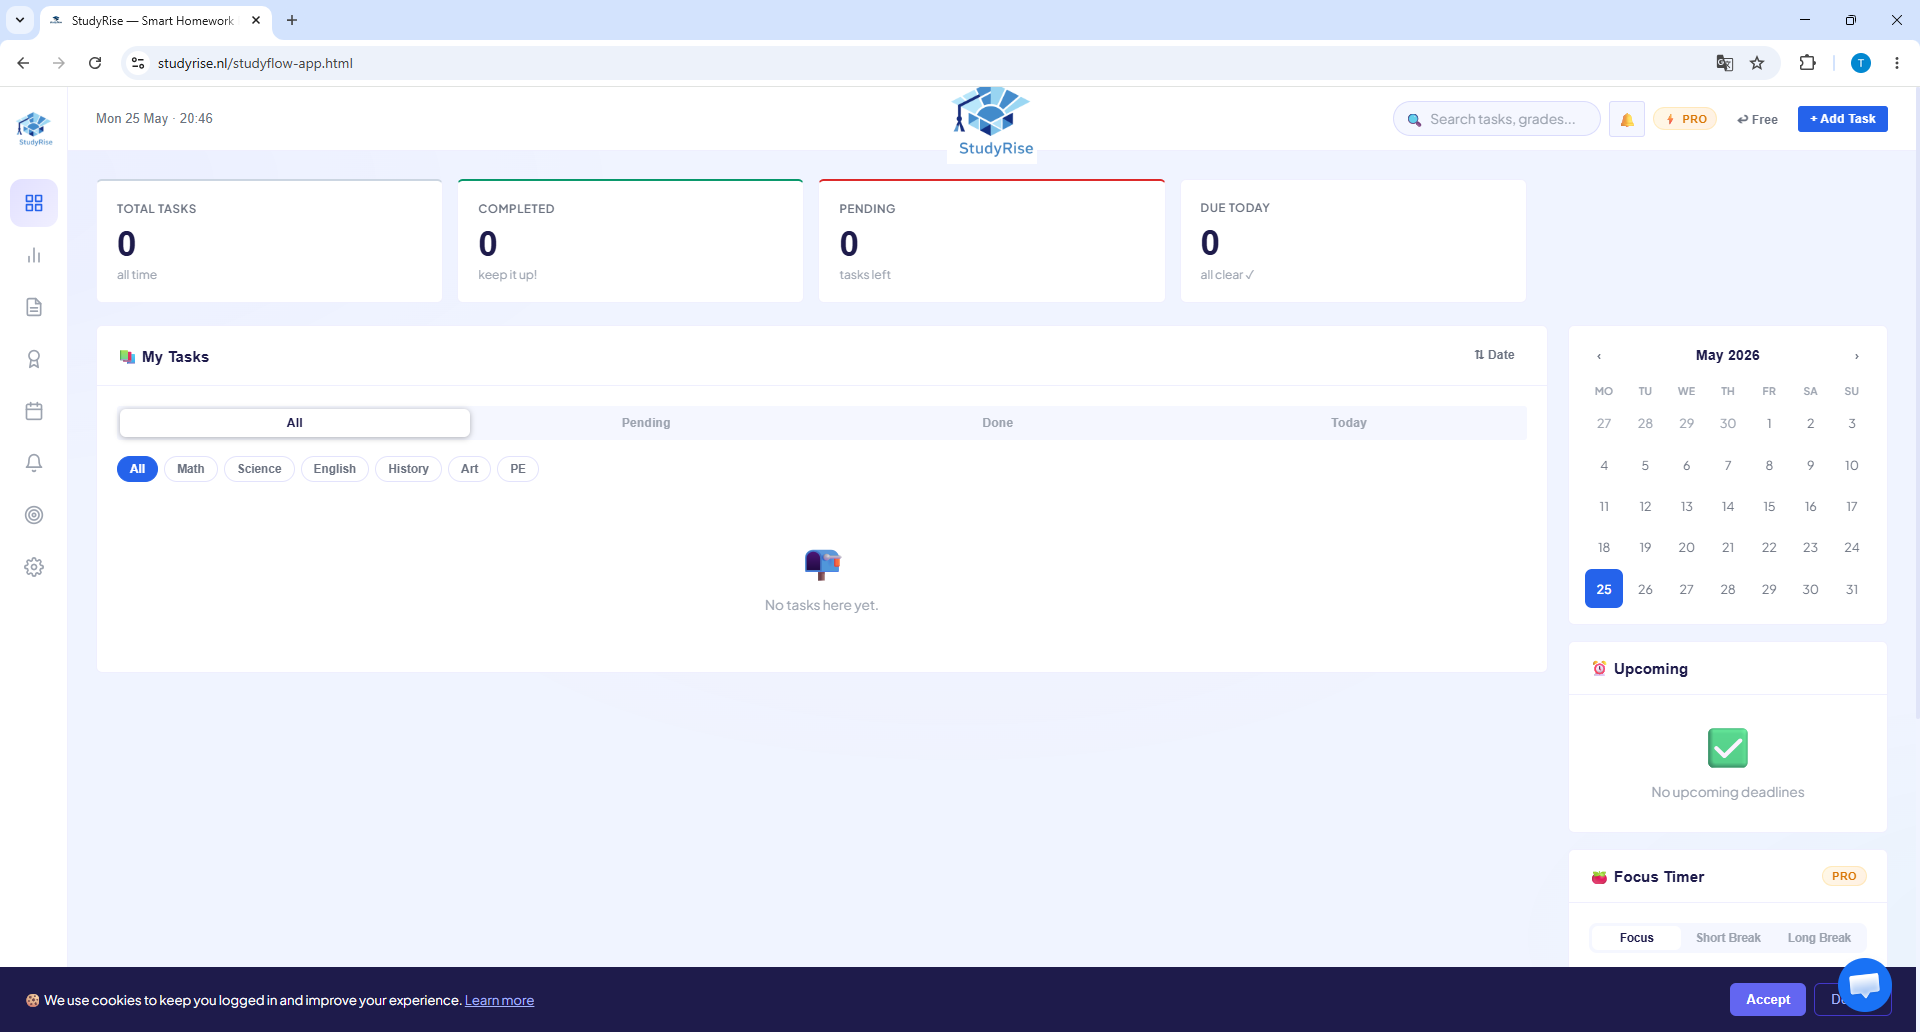Open the bell reminders sidebar icon
1920x1032 pixels.
pyautogui.click(x=34, y=463)
